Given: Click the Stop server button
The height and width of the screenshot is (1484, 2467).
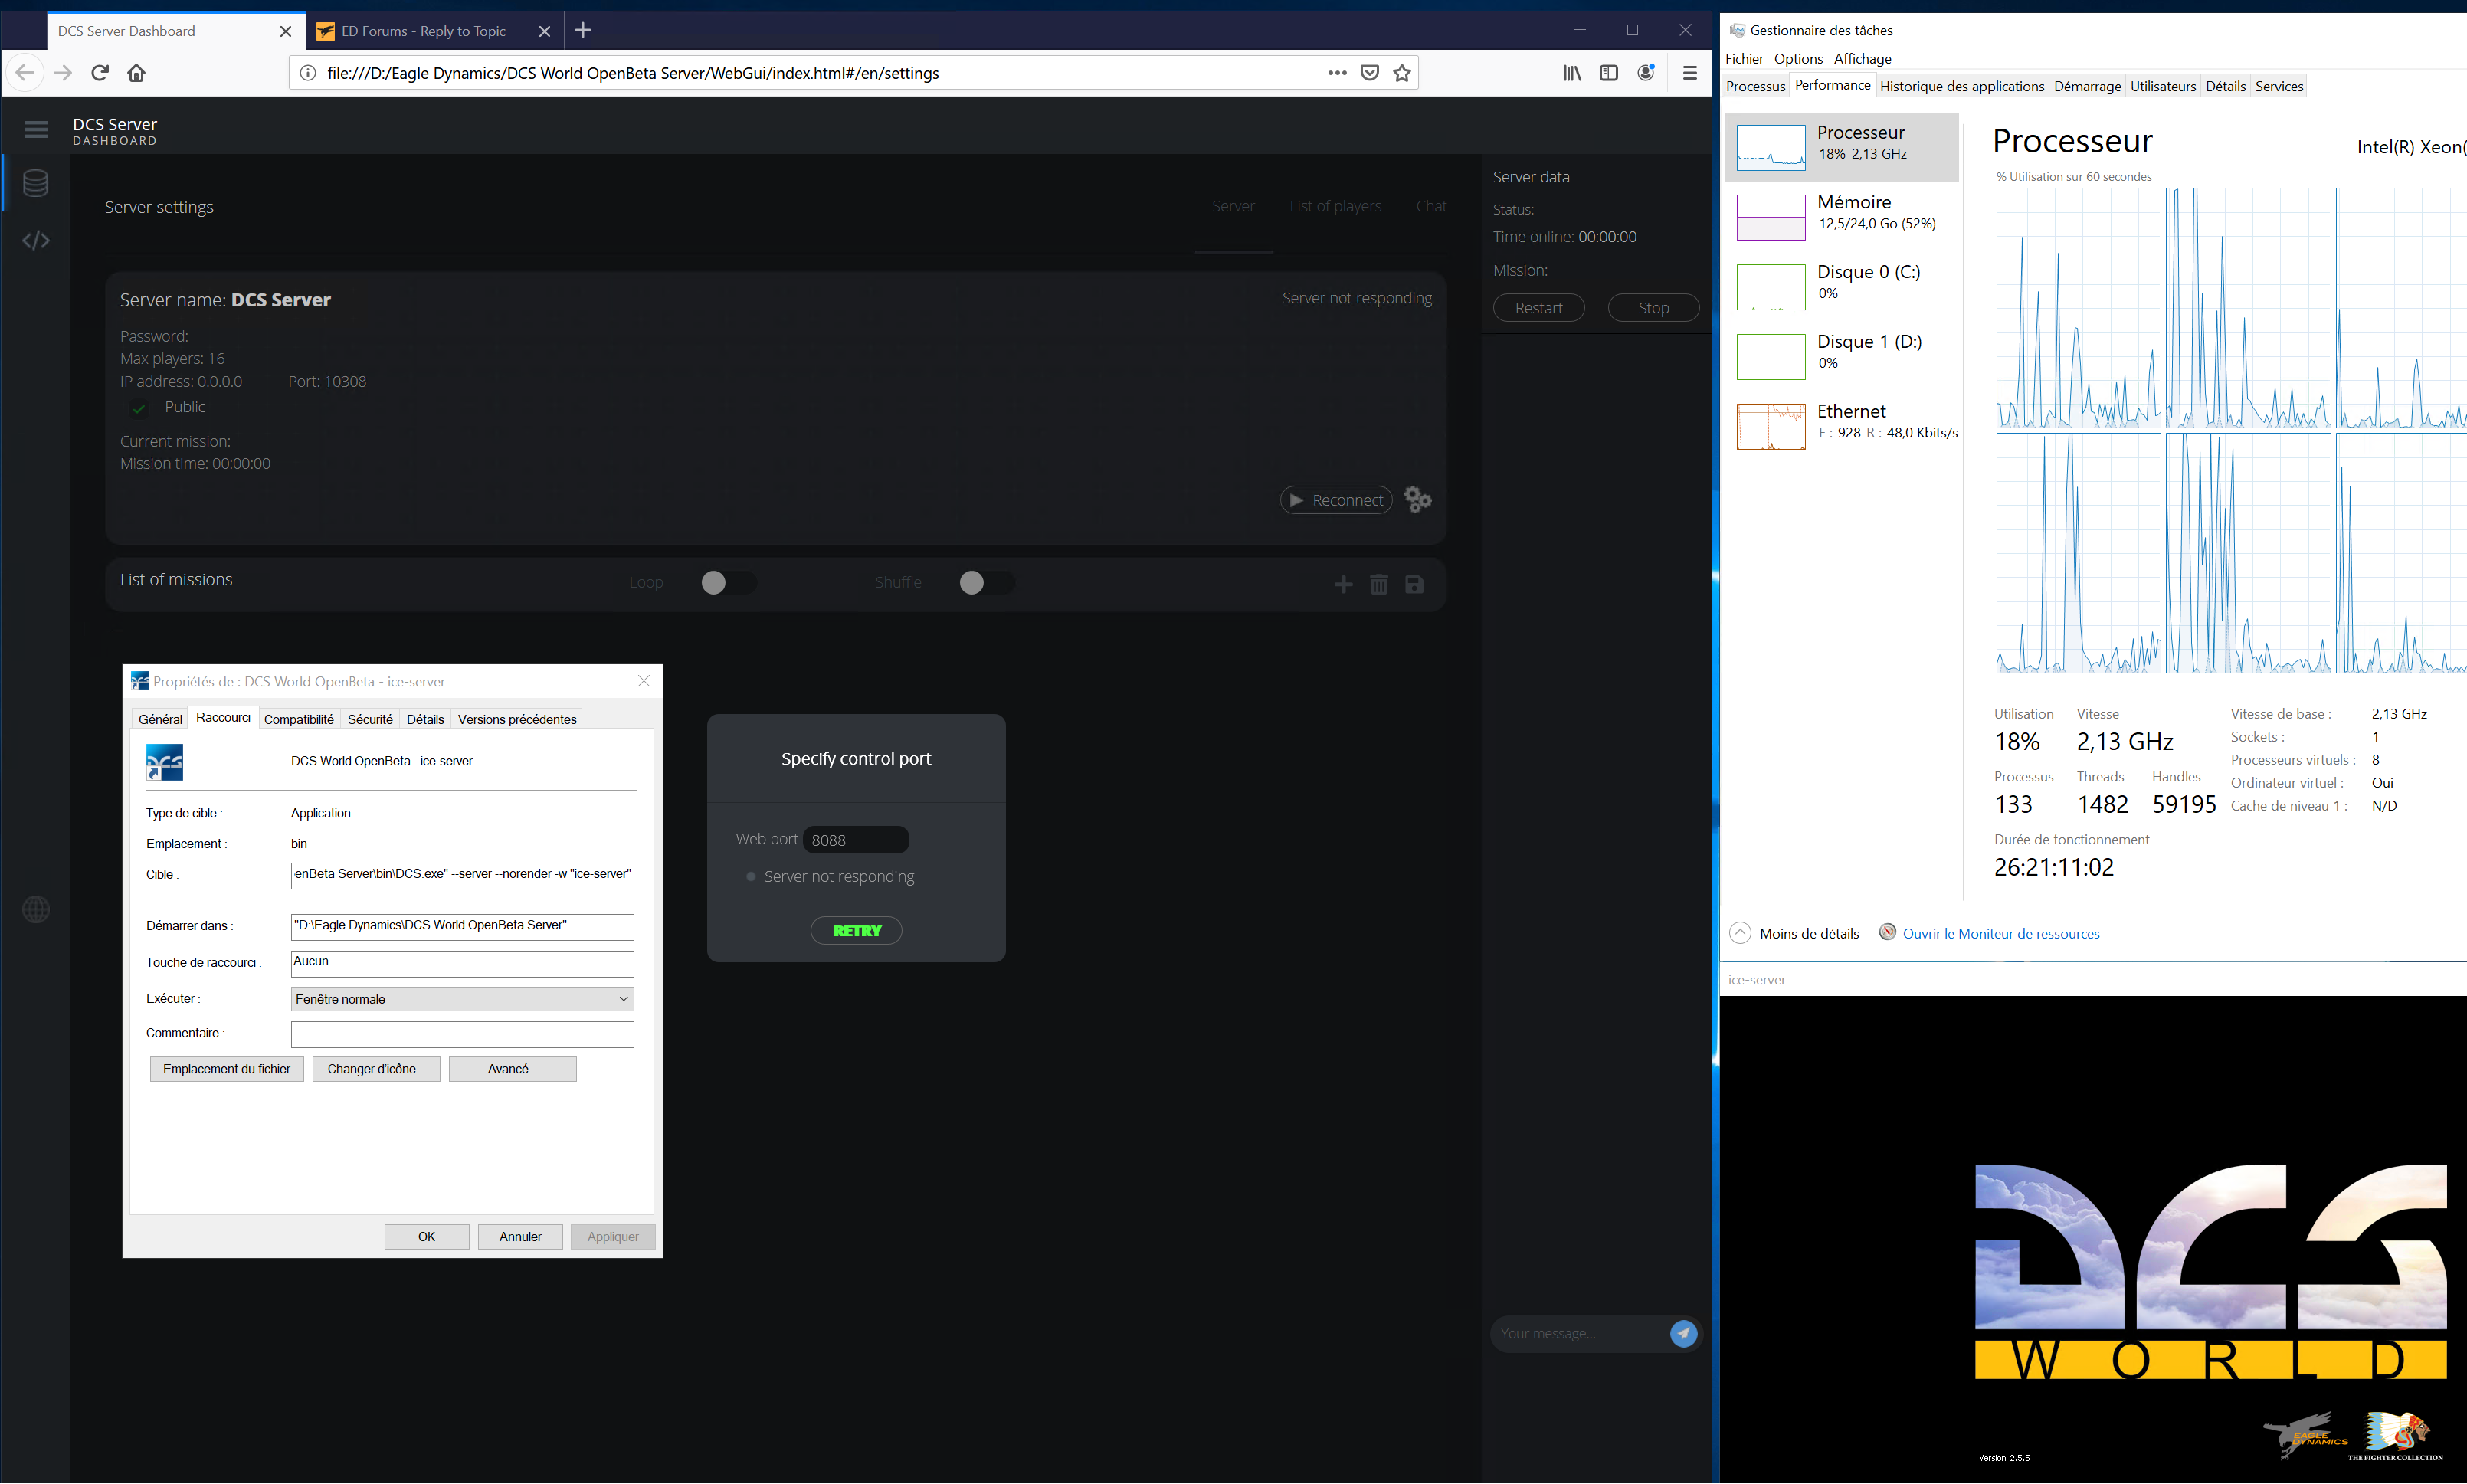Looking at the screenshot, I should pyautogui.click(x=1653, y=308).
